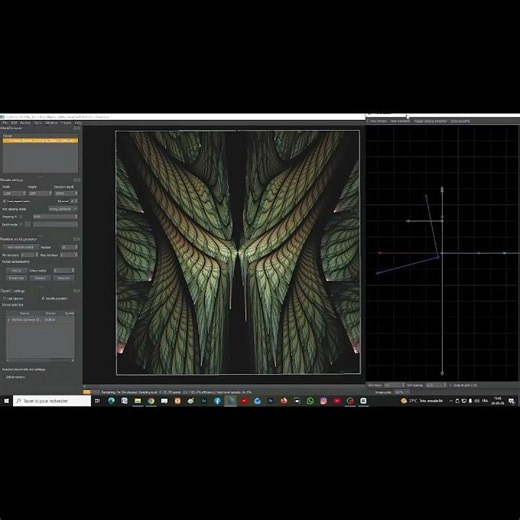This screenshot has height=520, width=520.
Task: Open Firefox from the taskbar
Action: click(x=284, y=401)
